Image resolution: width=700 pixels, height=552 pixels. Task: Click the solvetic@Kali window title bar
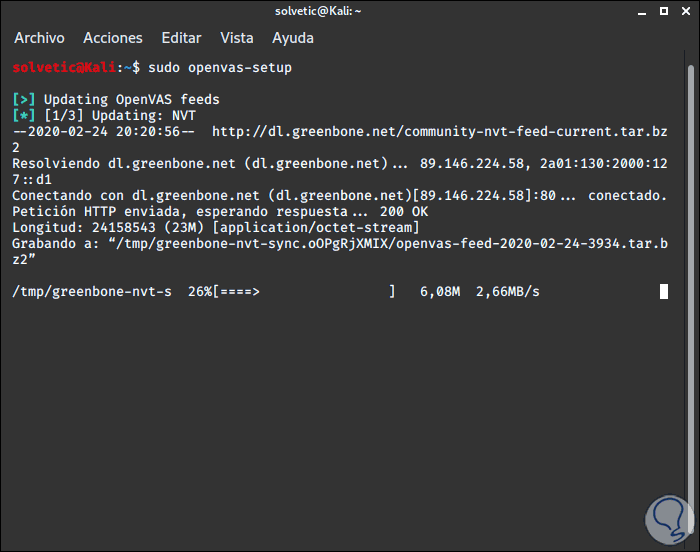[x=349, y=10]
